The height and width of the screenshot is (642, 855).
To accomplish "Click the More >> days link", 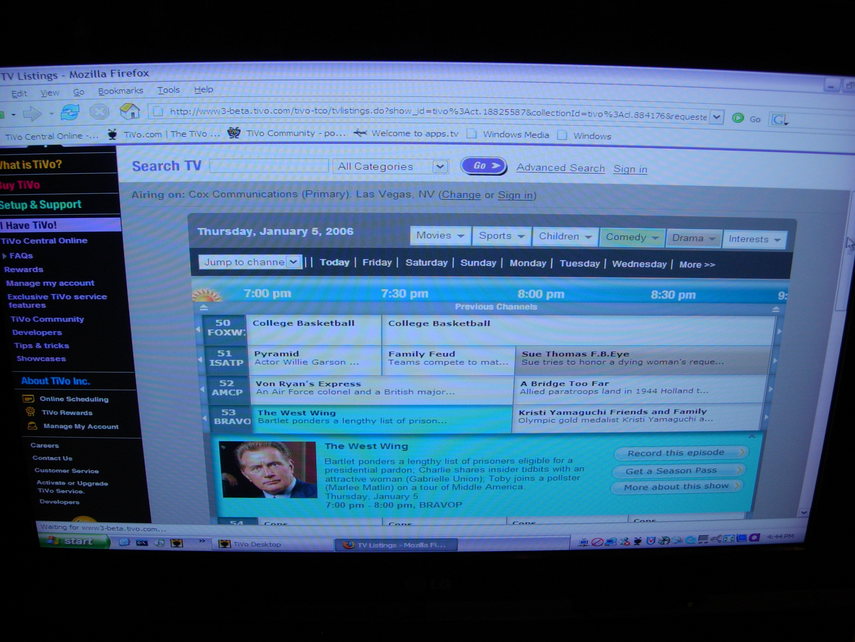I will pyautogui.click(x=697, y=265).
